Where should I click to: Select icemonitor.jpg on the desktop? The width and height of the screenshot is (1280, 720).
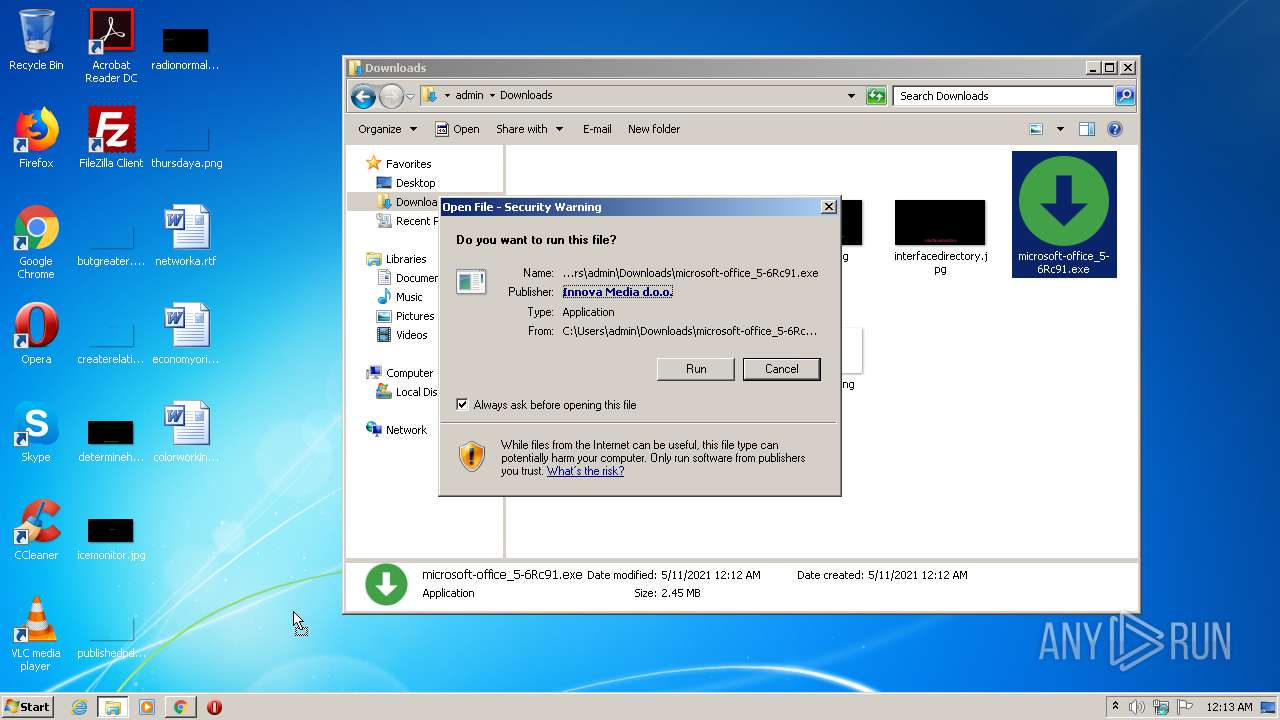tap(111, 538)
